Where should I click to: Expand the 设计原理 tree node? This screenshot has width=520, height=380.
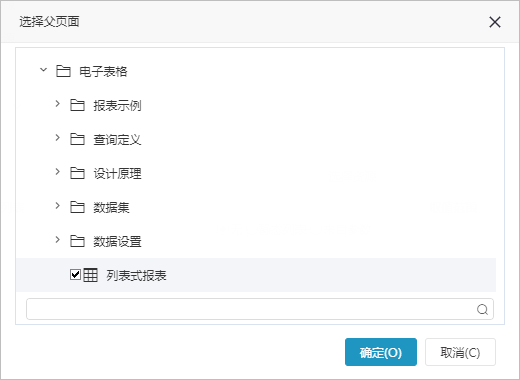58,172
